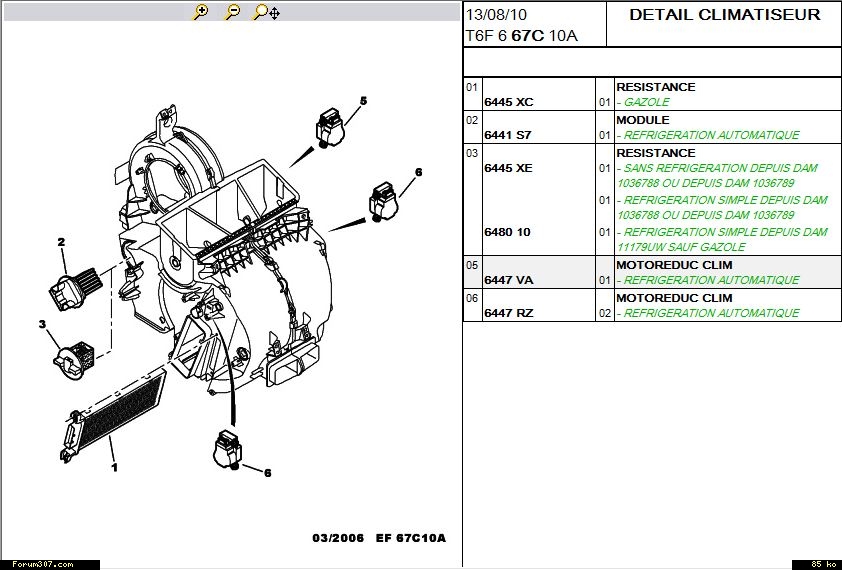
Task: Open part number 6480 10
Action: point(508,232)
